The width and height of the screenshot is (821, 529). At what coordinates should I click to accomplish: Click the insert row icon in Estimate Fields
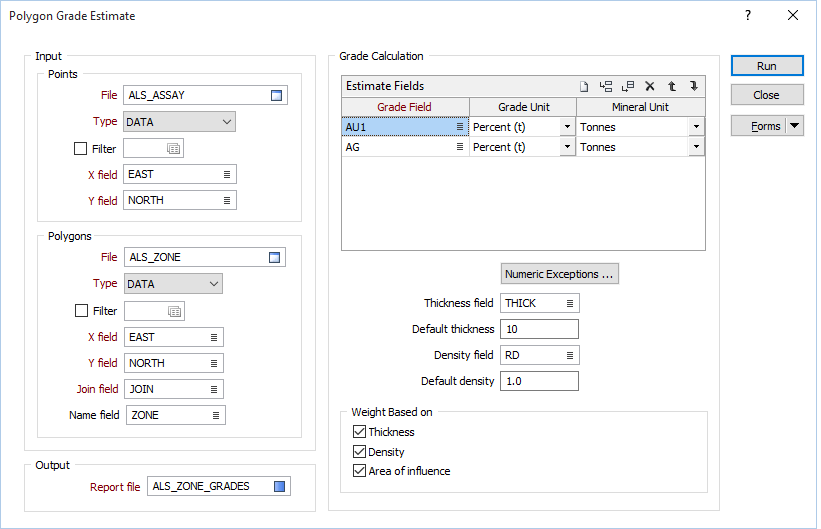click(606, 86)
